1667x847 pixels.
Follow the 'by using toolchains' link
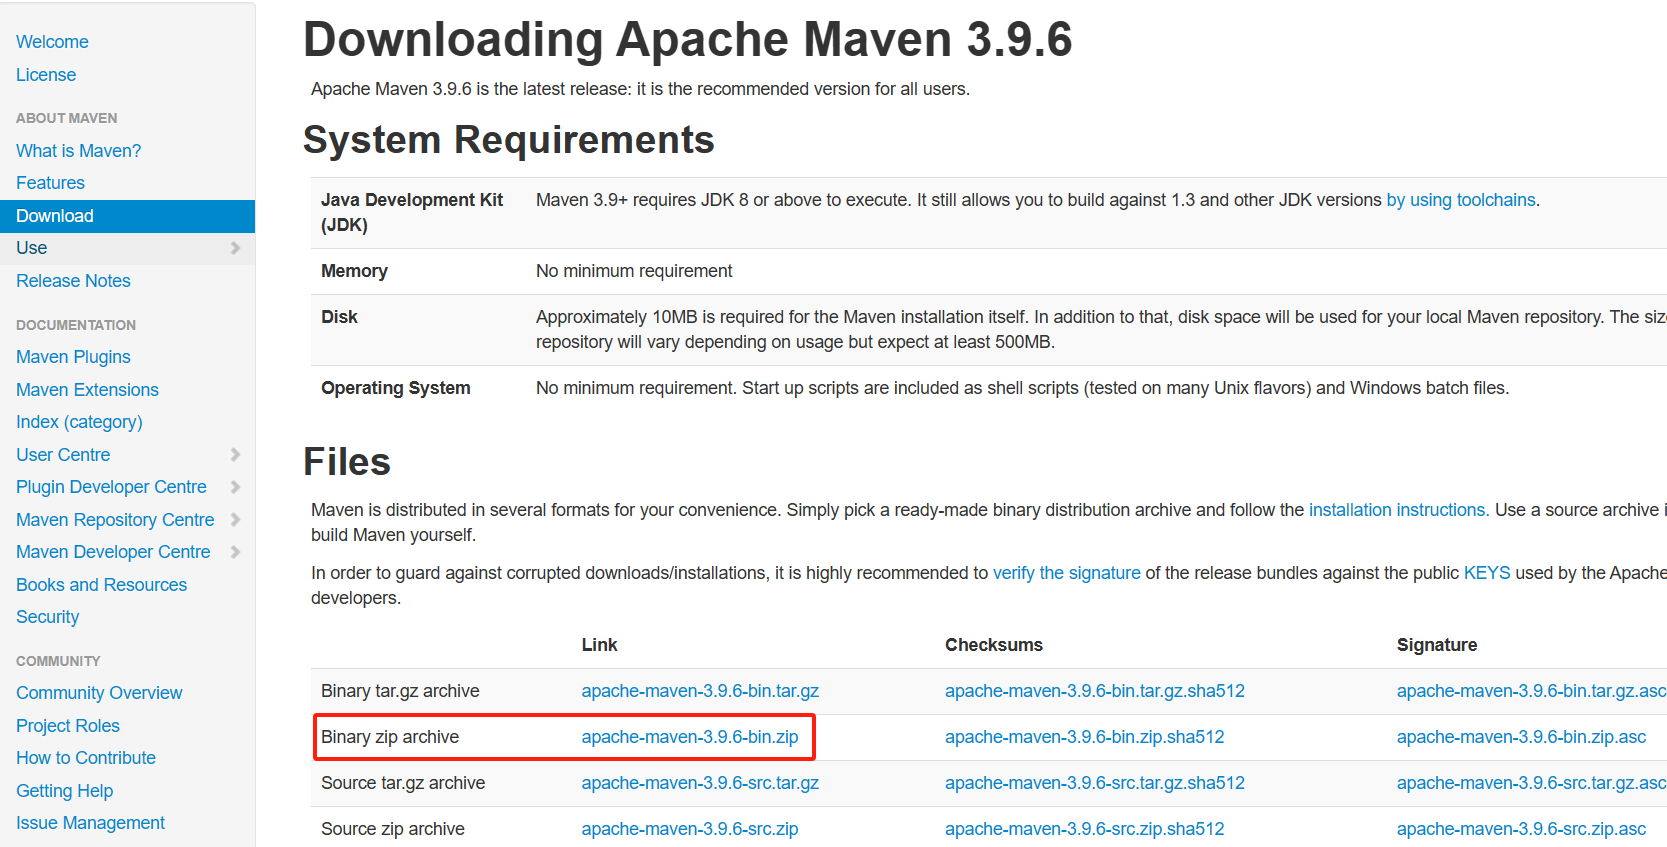pos(1461,200)
